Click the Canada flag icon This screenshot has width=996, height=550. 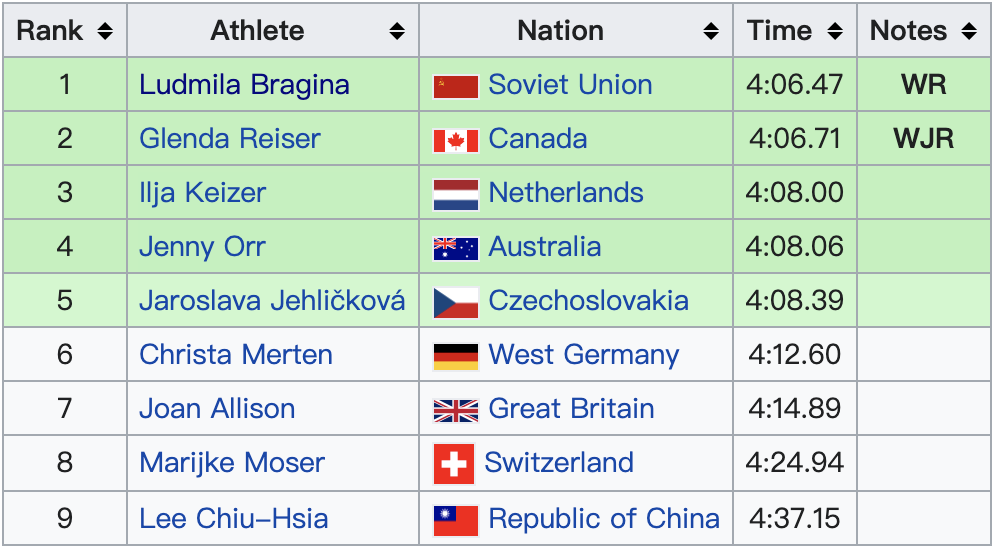[455, 140]
